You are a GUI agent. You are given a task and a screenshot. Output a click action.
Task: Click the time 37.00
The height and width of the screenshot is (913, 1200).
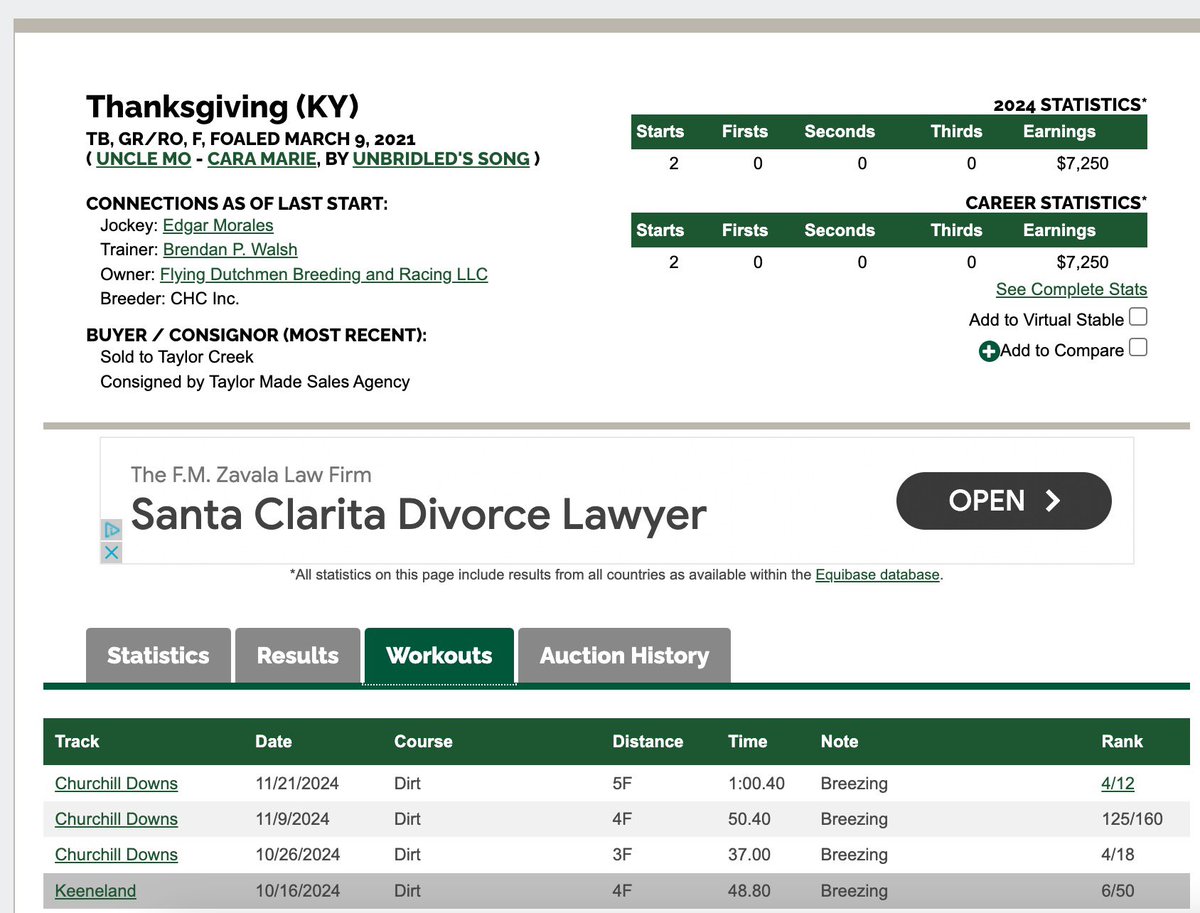(x=750, y=855)
